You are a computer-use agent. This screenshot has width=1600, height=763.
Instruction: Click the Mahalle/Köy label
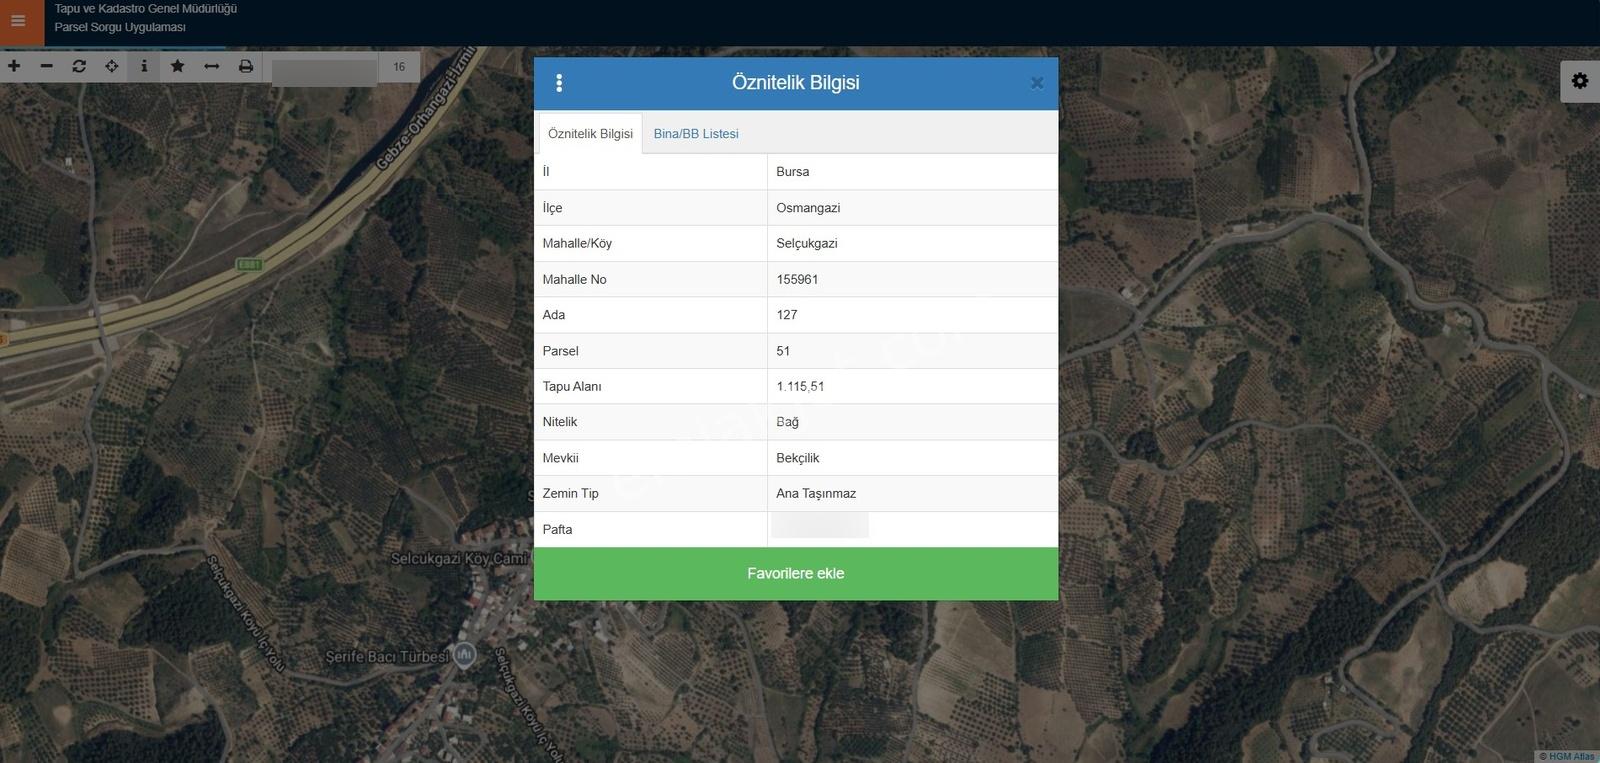[577, 243]
